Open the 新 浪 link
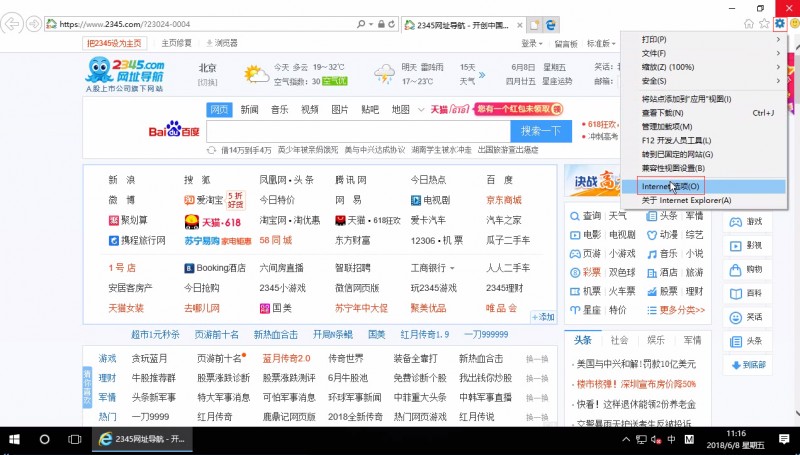Screen dimensions: 800x455 point(122,180)
